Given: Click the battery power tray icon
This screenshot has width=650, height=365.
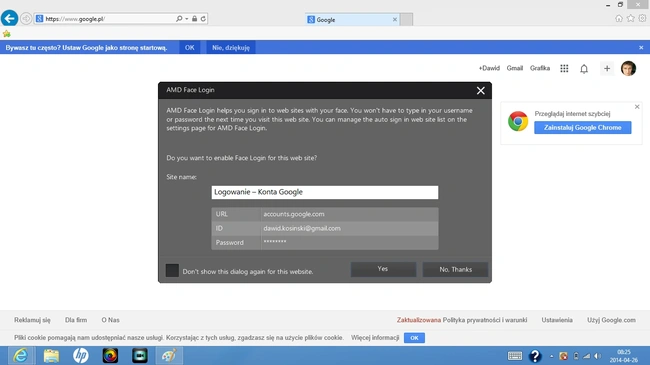Looking at the screenshot, I should 576,356.
